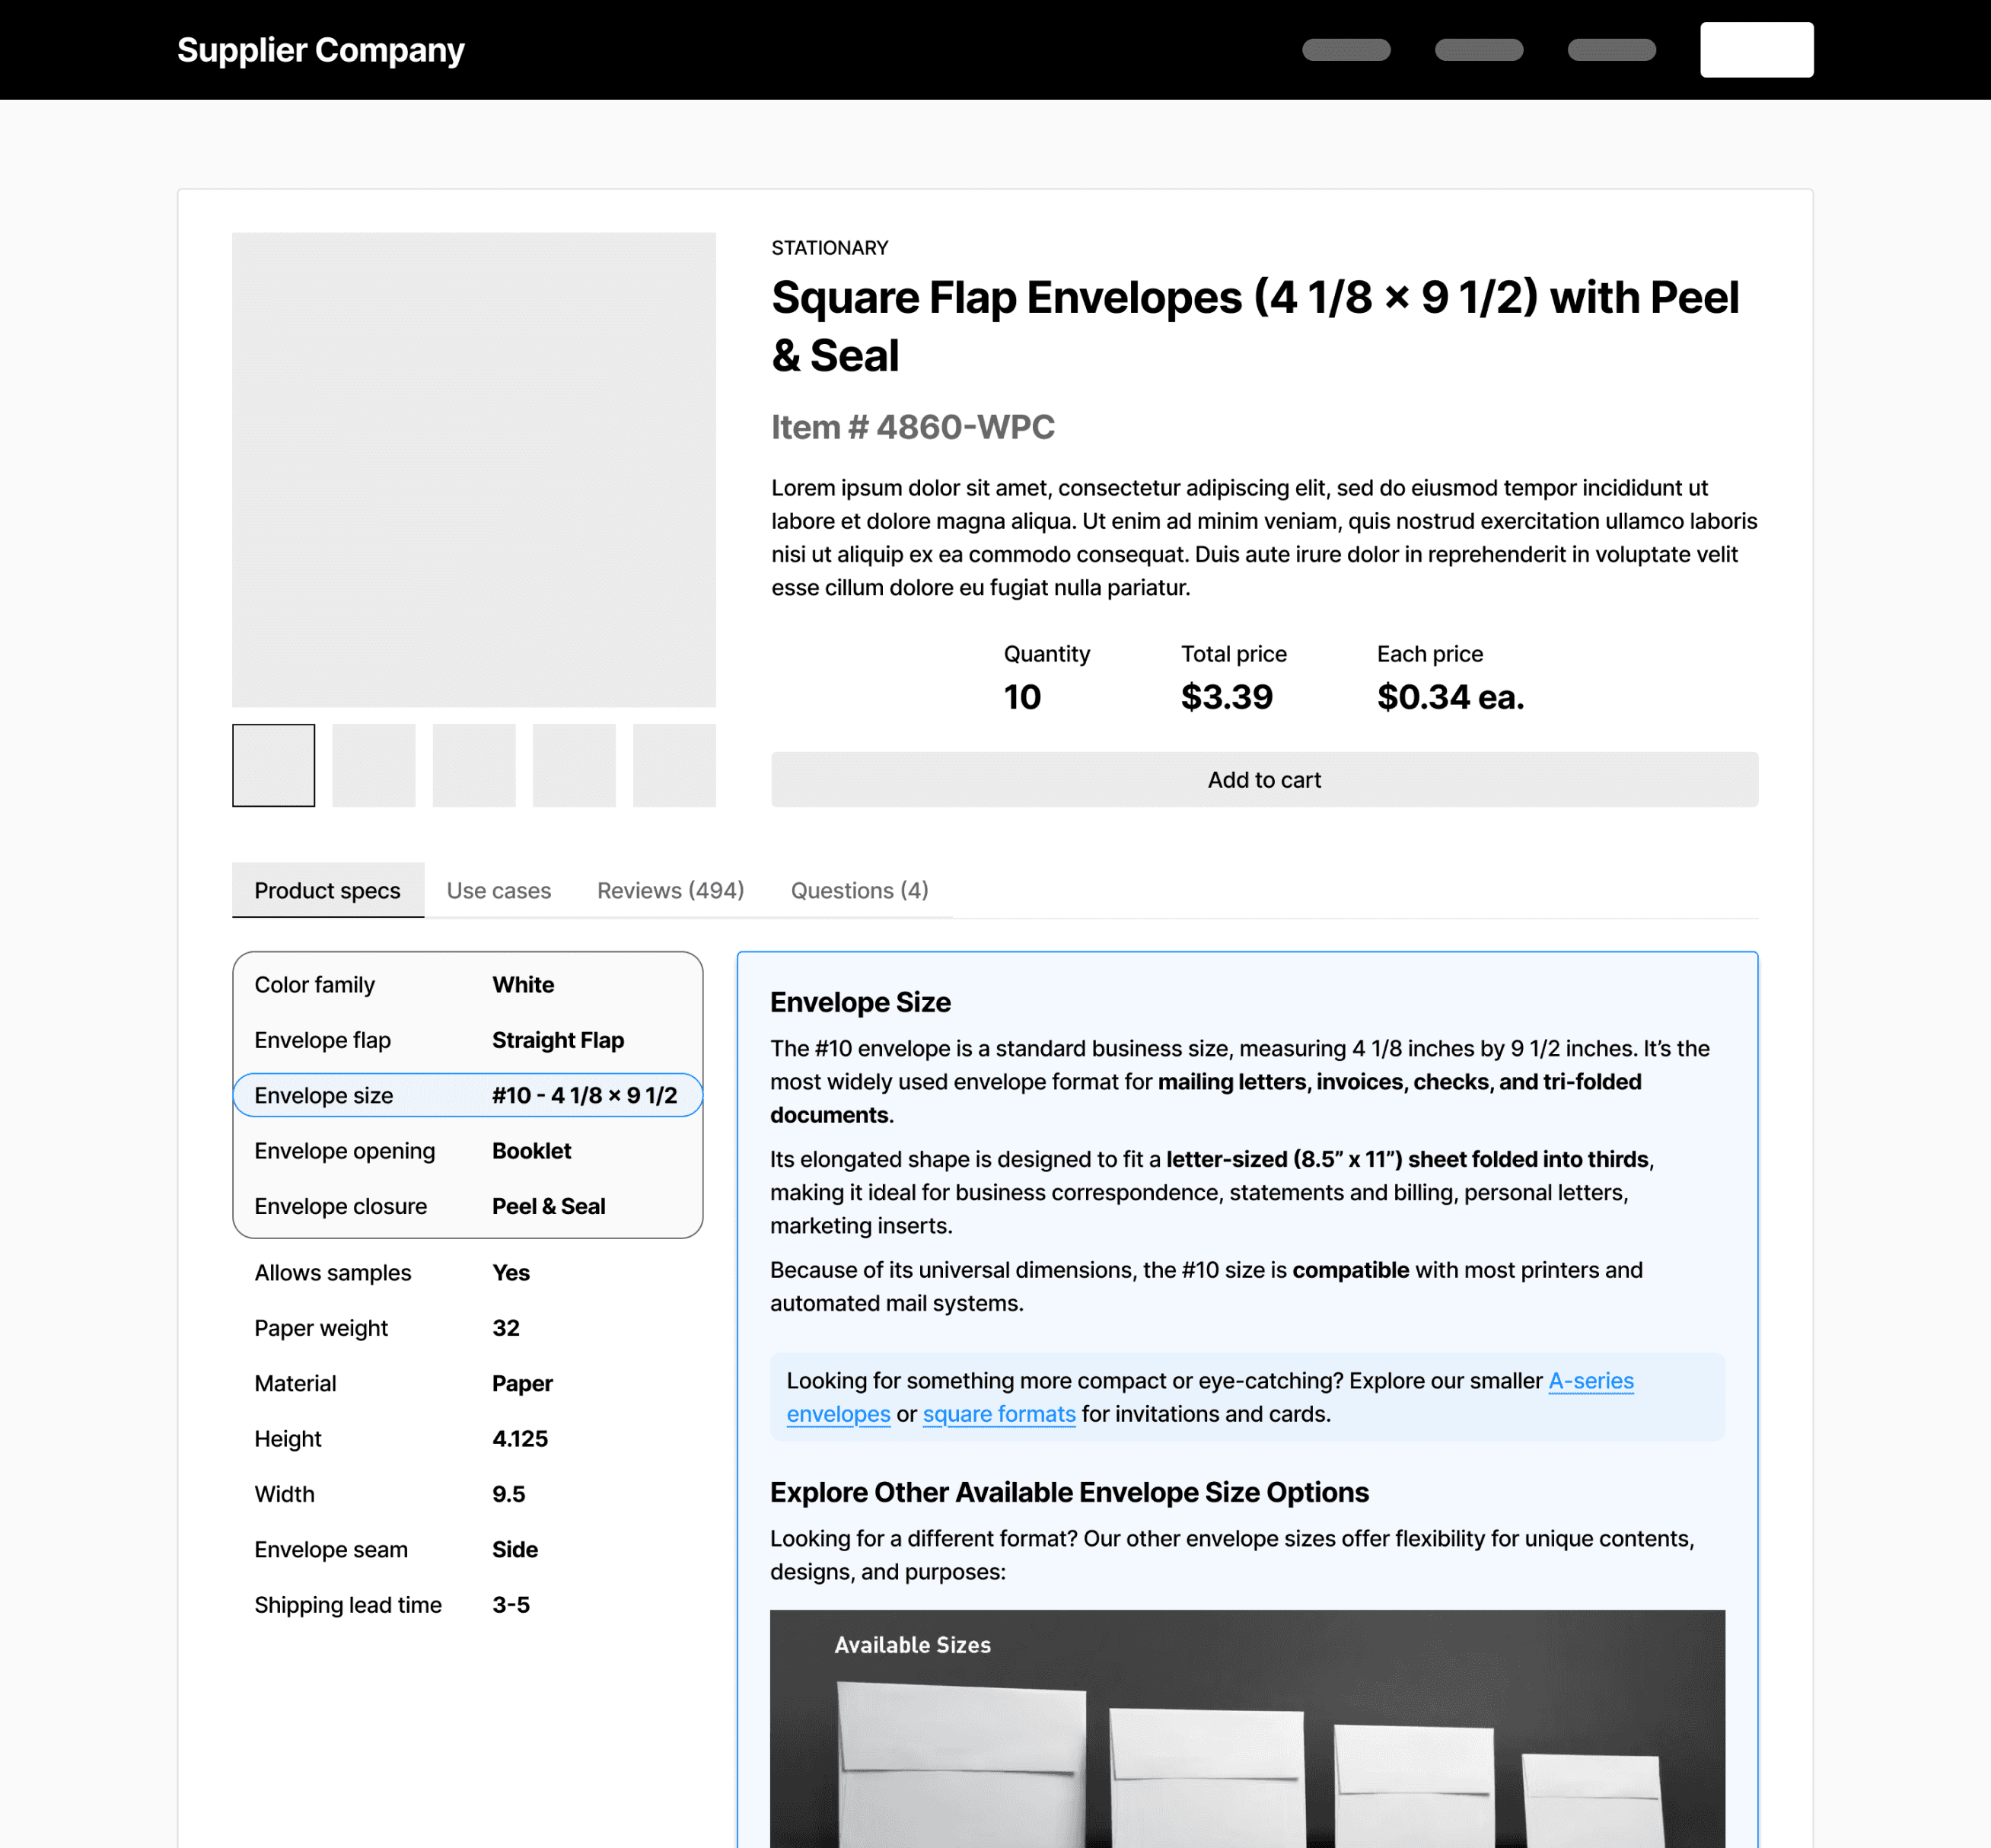Select the Product specs tab
This screenshot has width=1991, height=1848.
tap(327, 890)
